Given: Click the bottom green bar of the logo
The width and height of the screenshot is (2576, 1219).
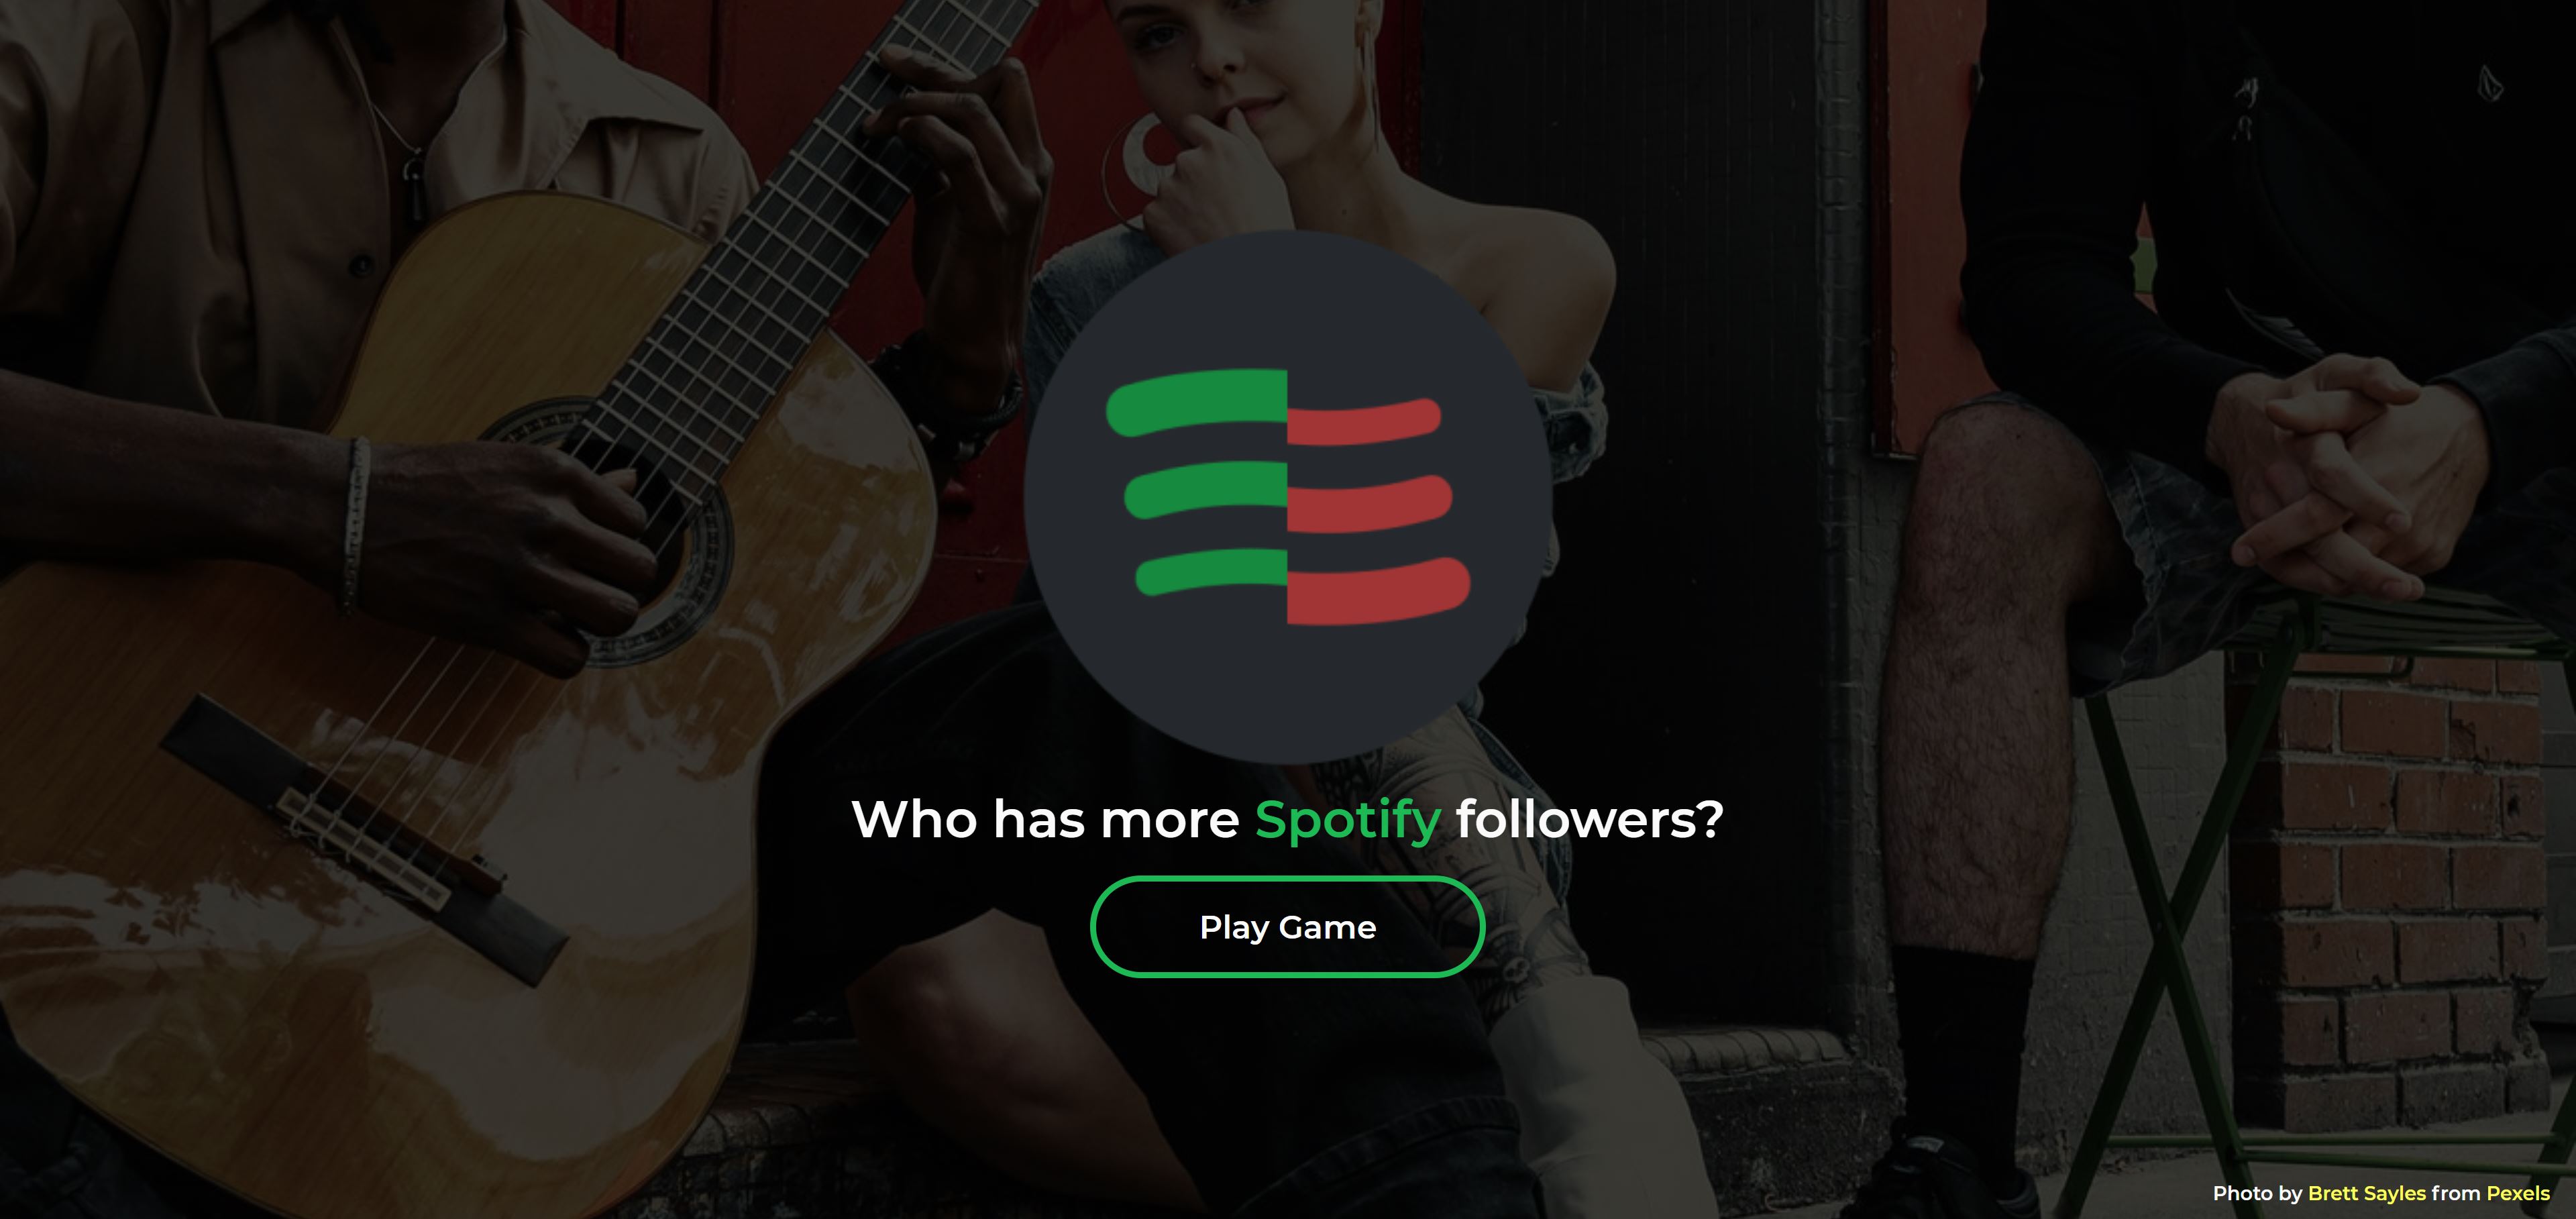Looking at the screenshot, I should coord(1211,572).
